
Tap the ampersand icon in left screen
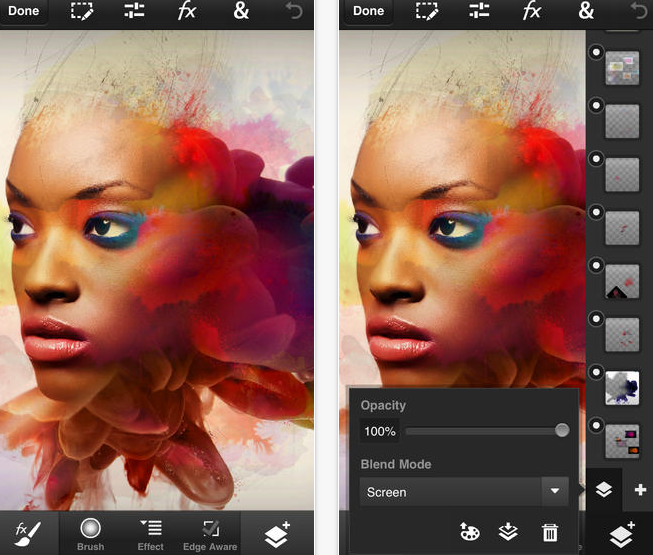pos(241,10)
